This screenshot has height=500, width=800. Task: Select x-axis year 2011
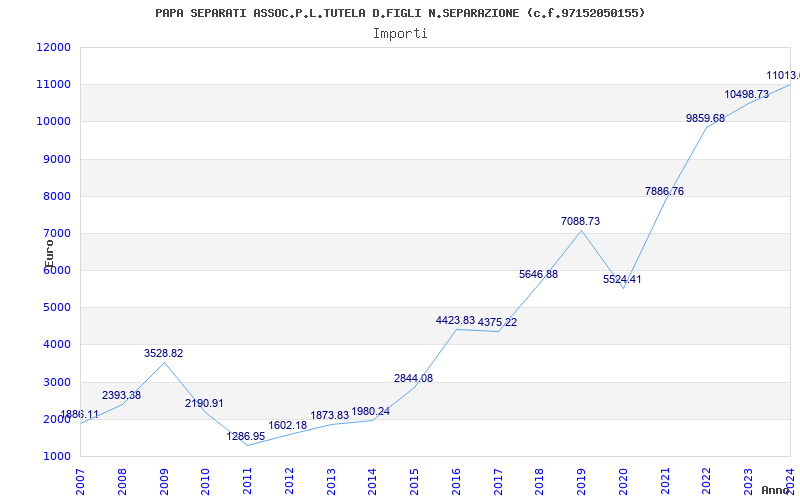click(x=247, y=482)
